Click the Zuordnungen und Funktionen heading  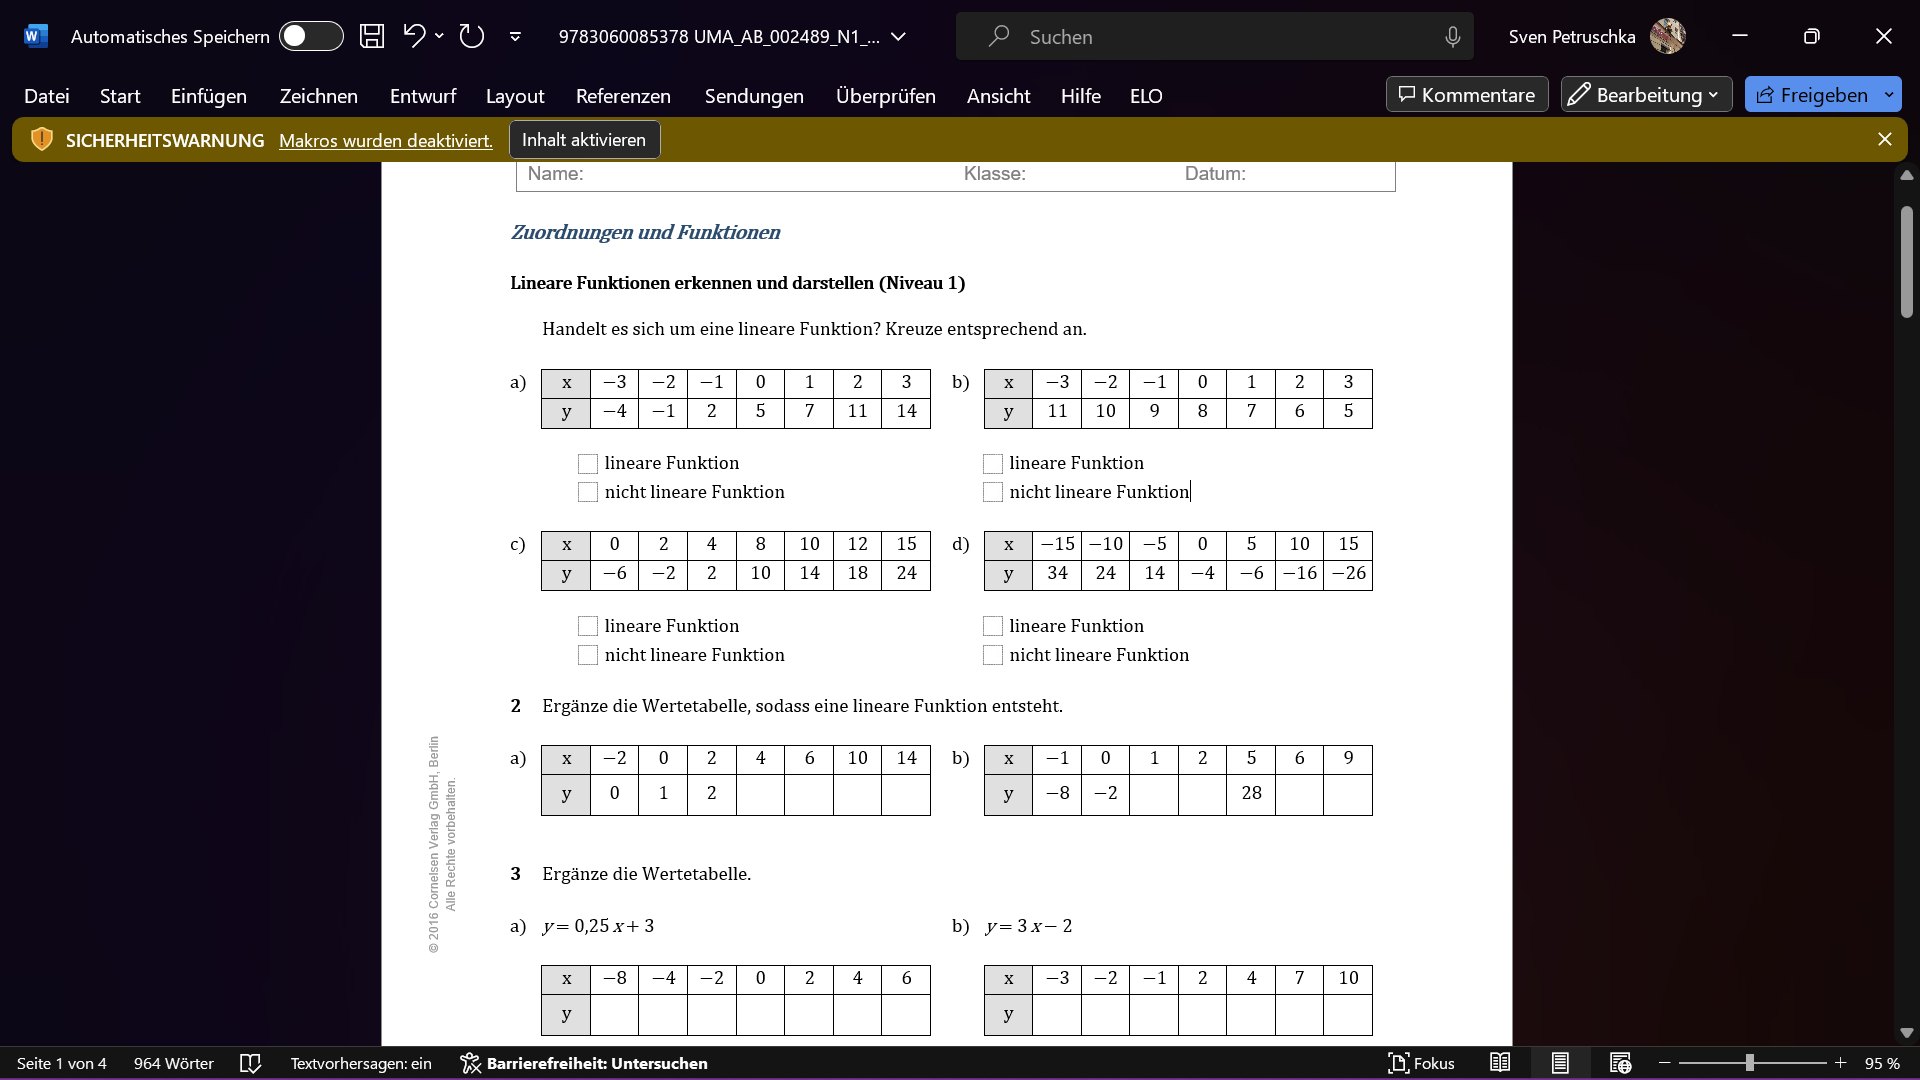645,232
